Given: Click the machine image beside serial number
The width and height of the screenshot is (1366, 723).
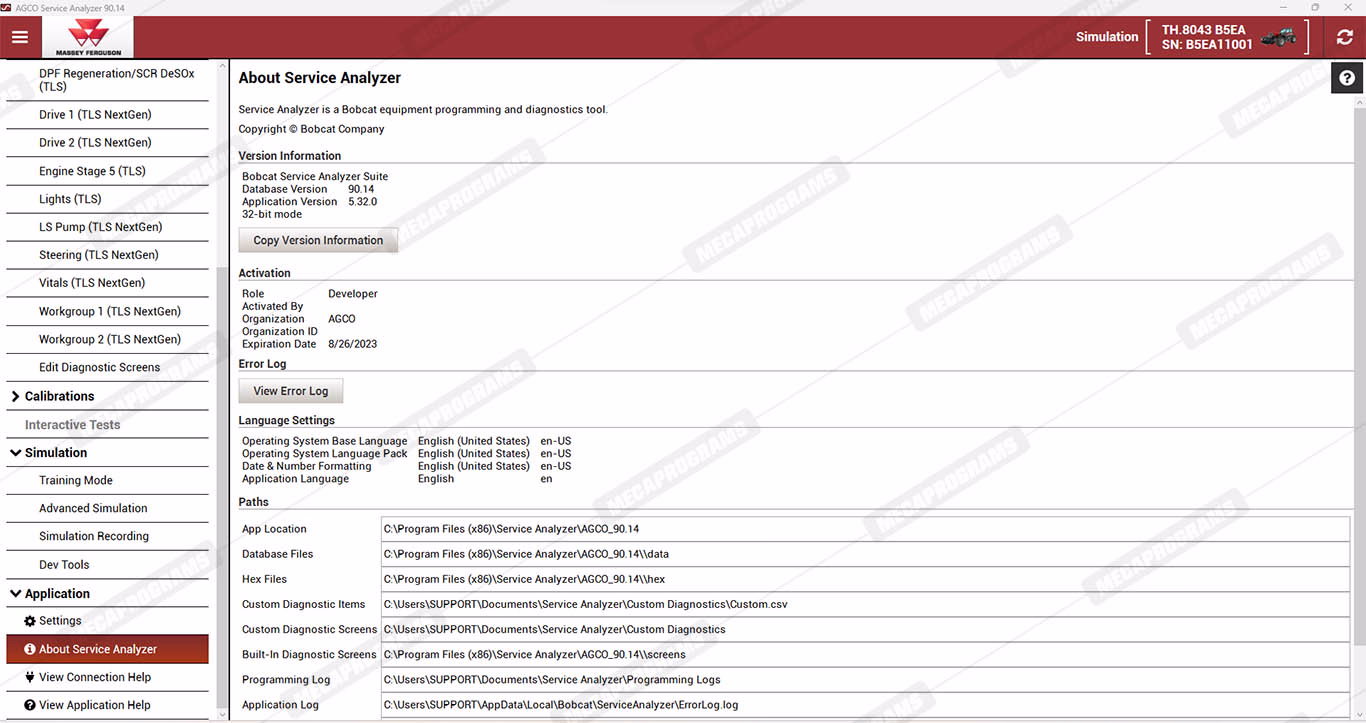Looking at the screenshot, I should point(1278,37).
